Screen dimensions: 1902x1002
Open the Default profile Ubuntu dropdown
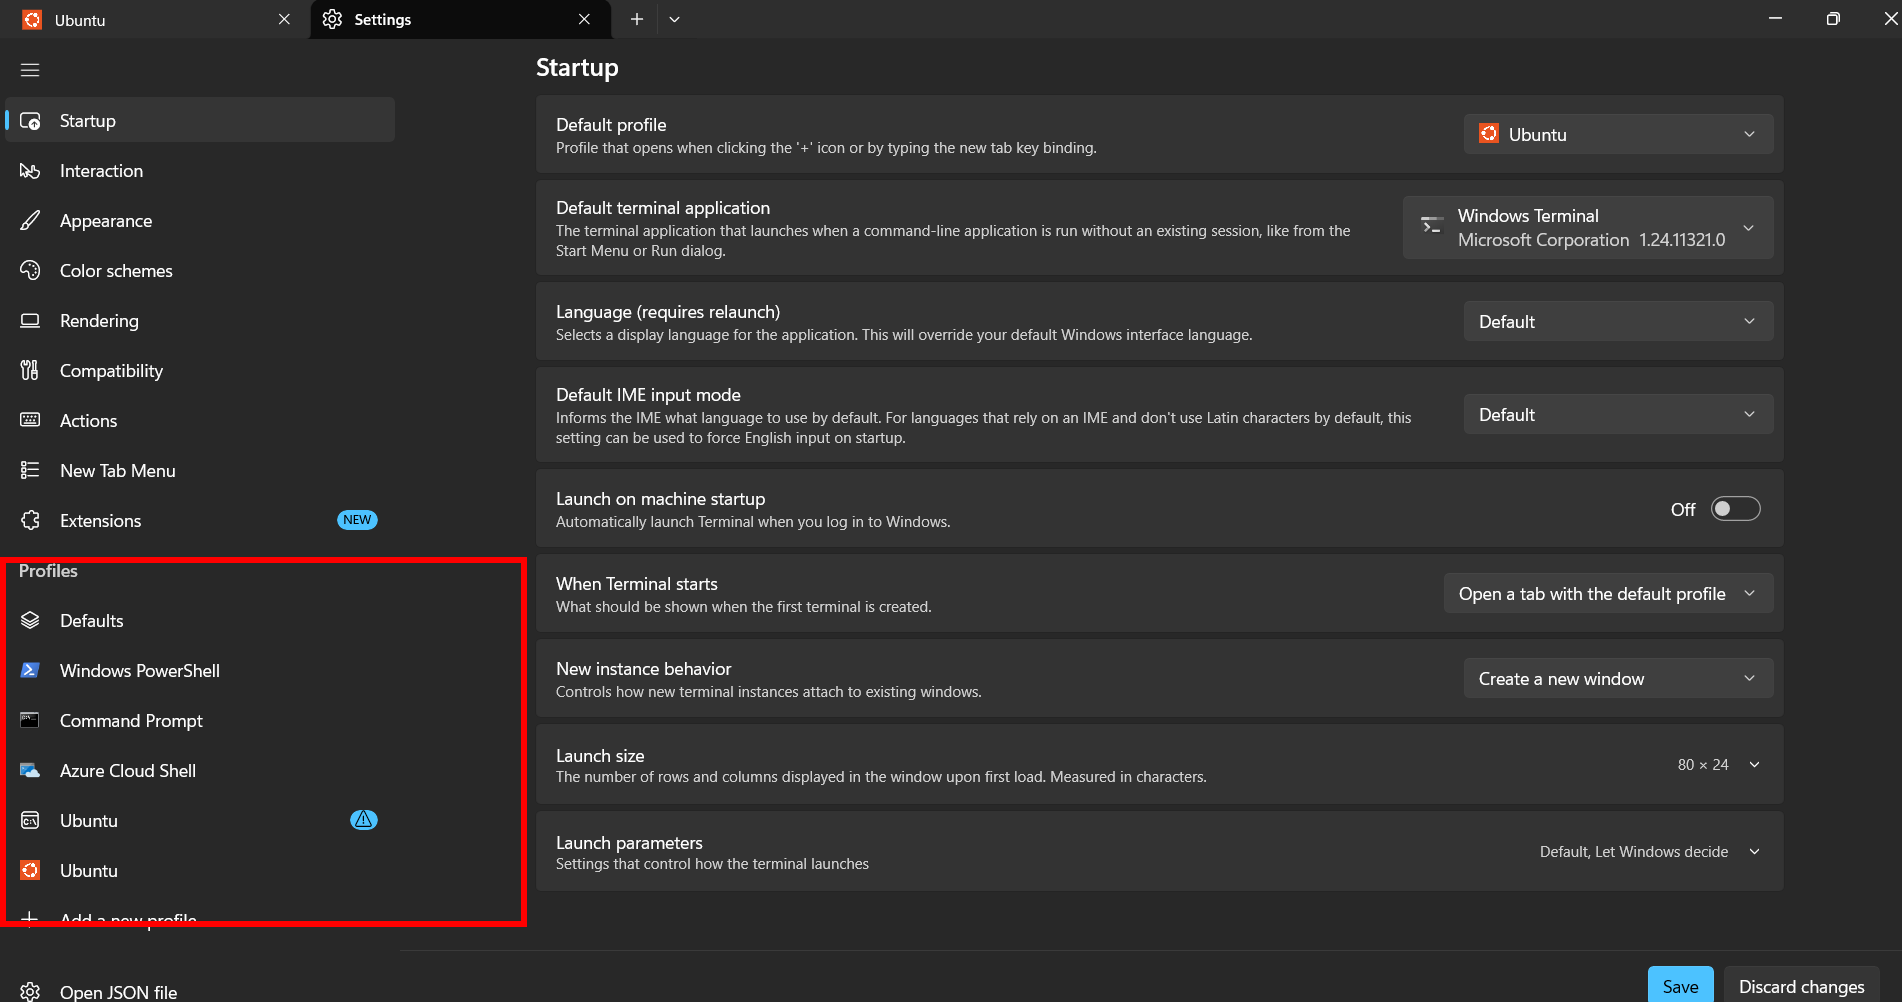(x=1618, y=134)
